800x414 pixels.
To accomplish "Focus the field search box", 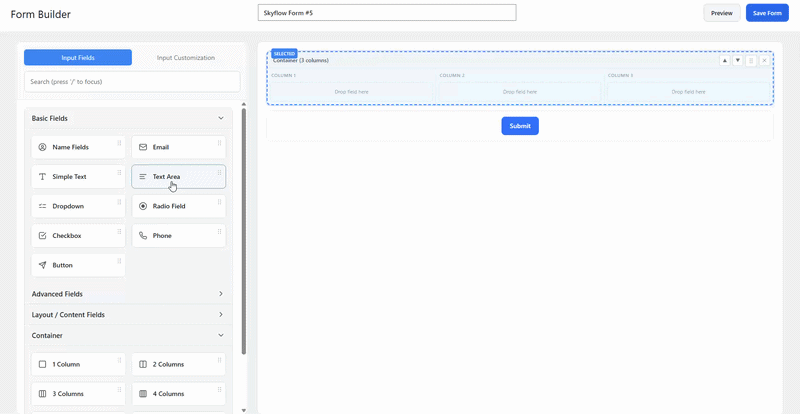I will [x=132, y=82].
